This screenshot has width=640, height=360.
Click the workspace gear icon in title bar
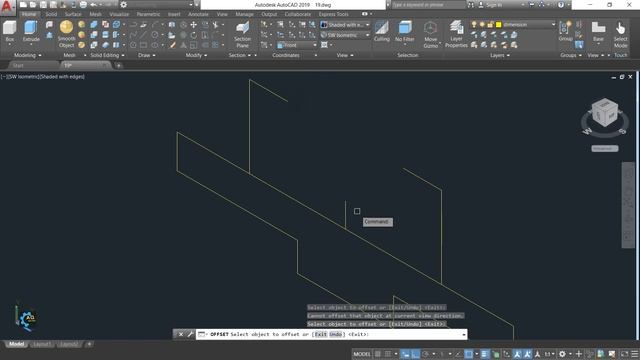pyautogui.click(x=124, y=5)
